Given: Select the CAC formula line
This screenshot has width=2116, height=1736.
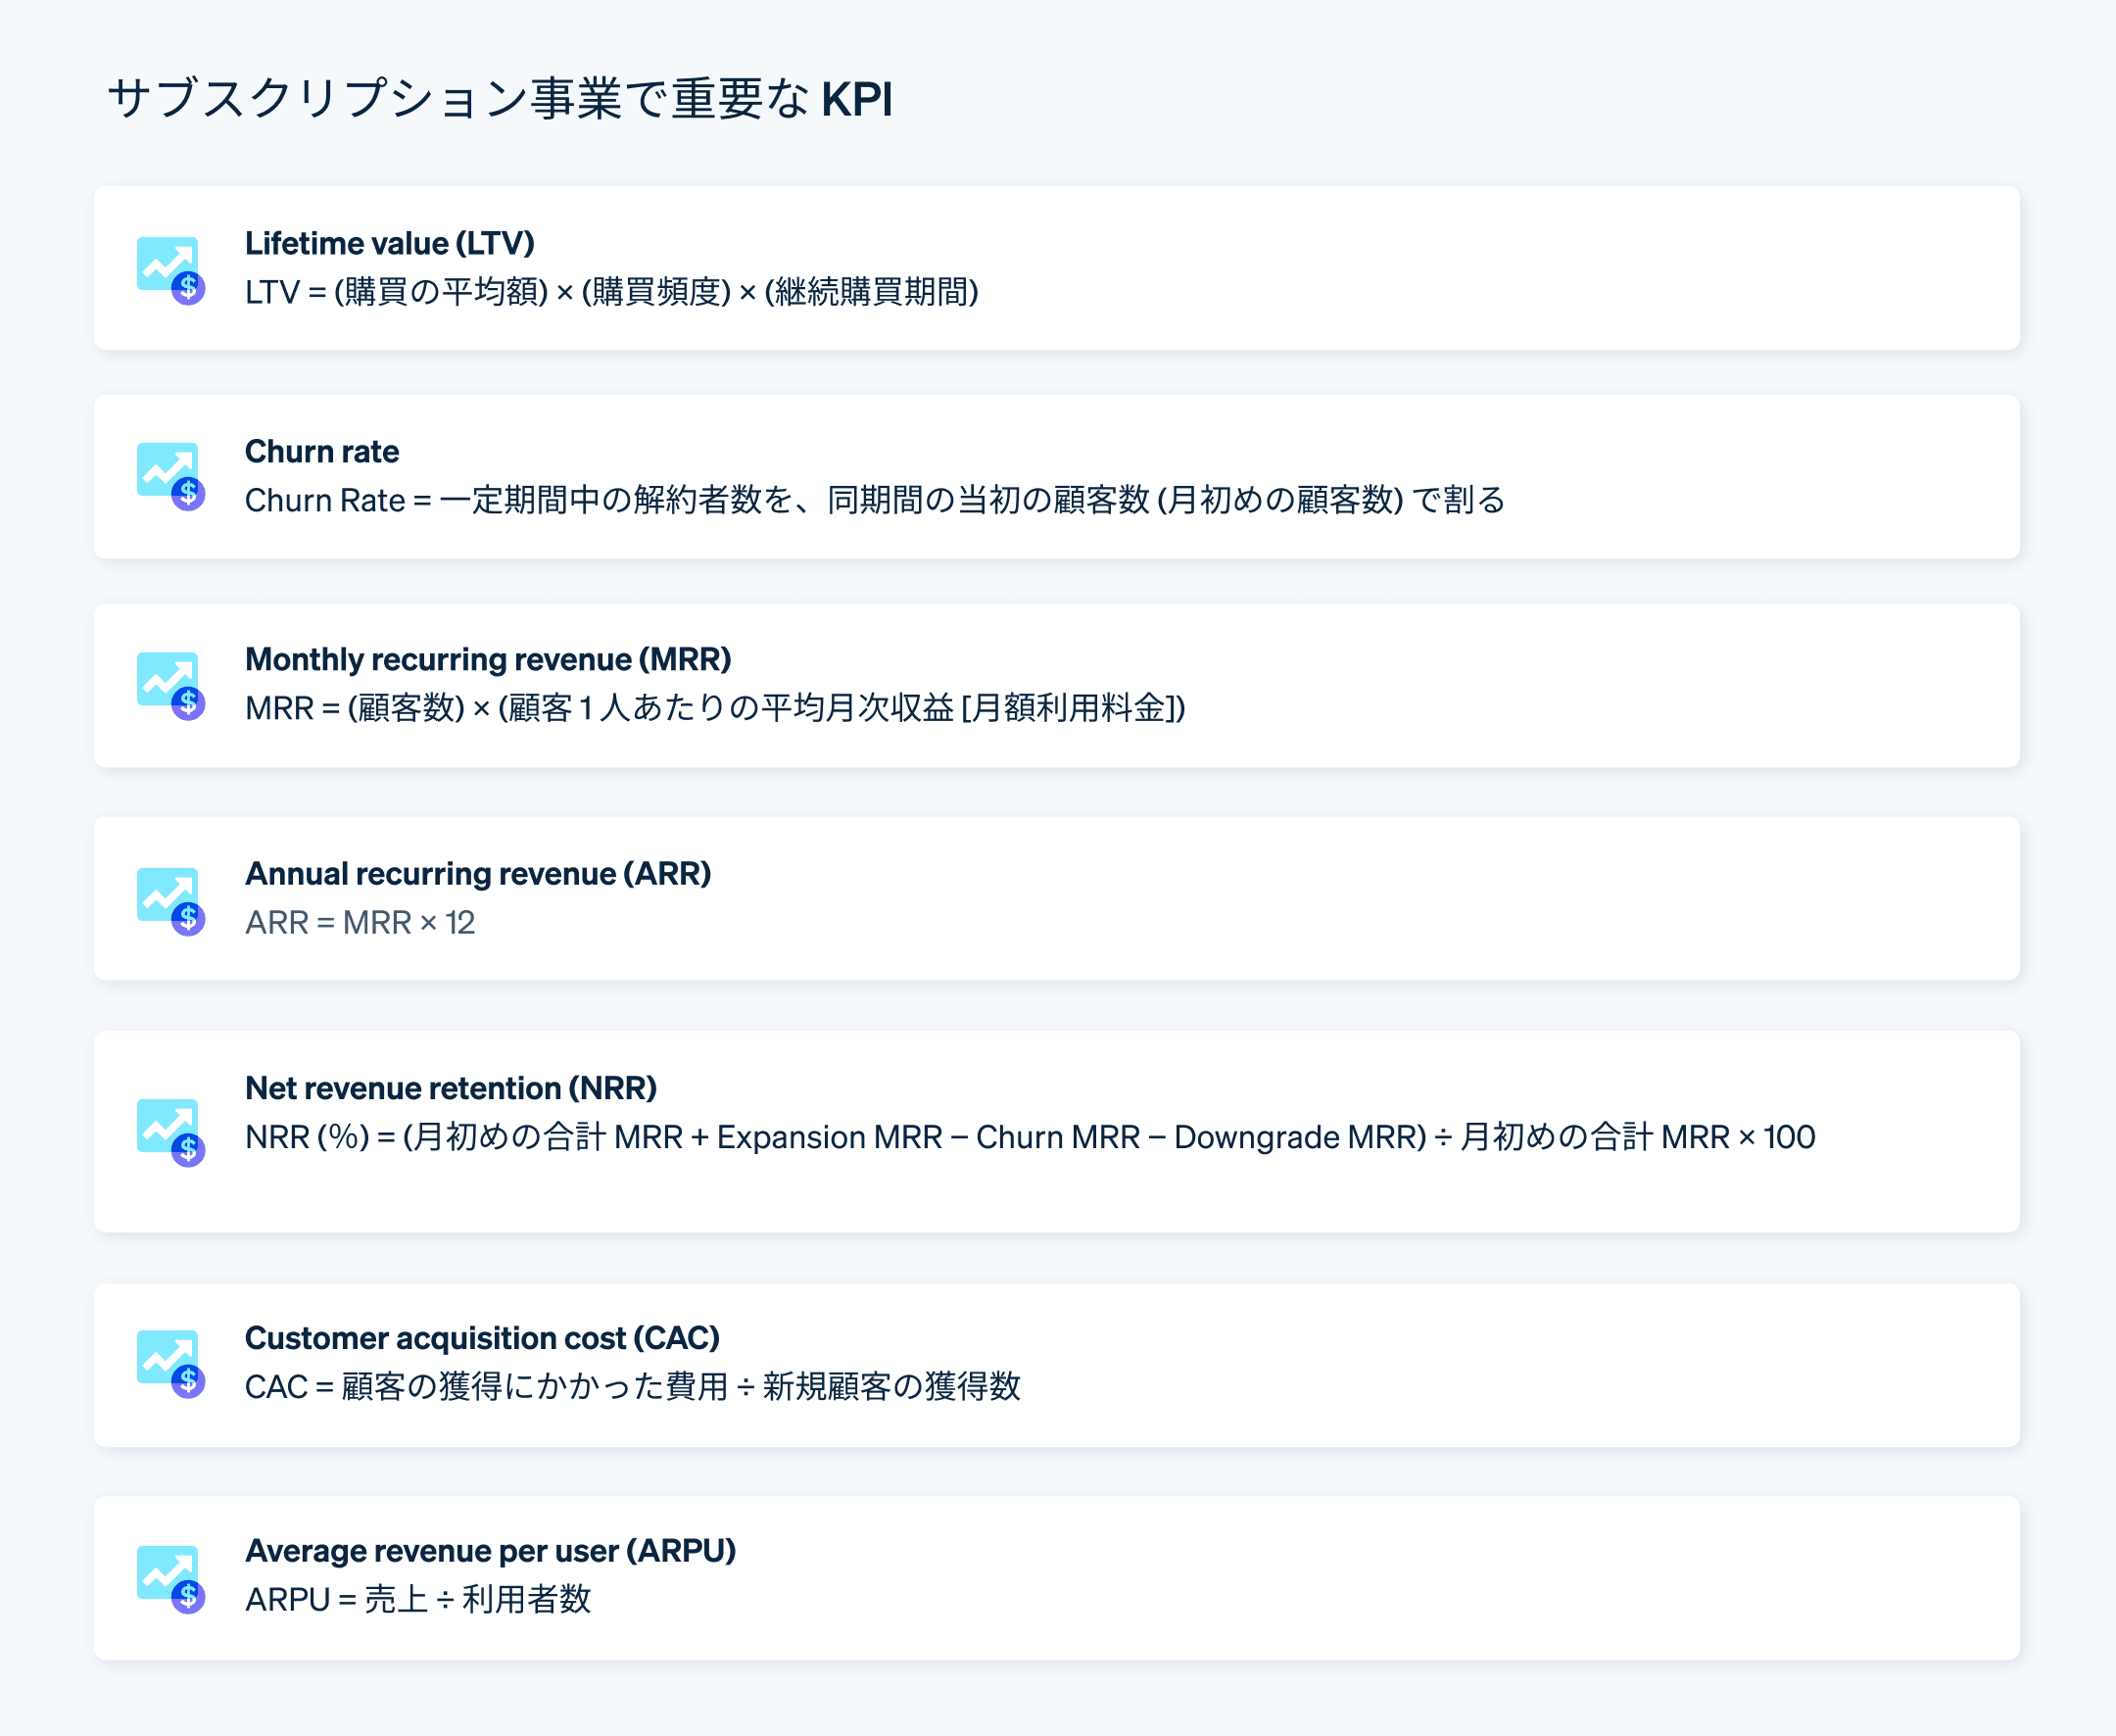Looking at the screenshot, I should click(635, 1387).
